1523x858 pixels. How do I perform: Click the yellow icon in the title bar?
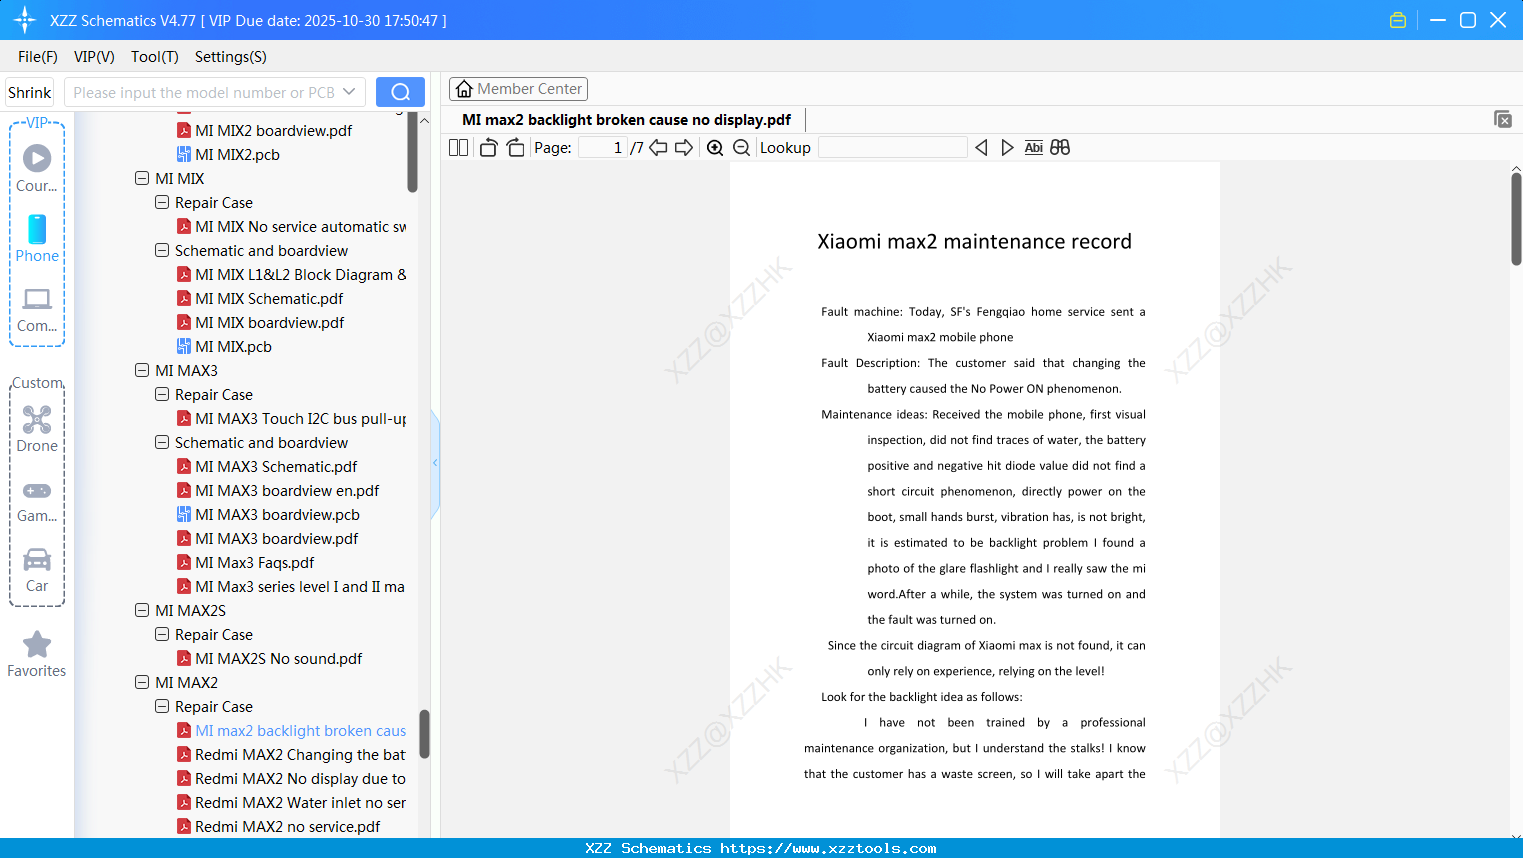pos(1398,20)
